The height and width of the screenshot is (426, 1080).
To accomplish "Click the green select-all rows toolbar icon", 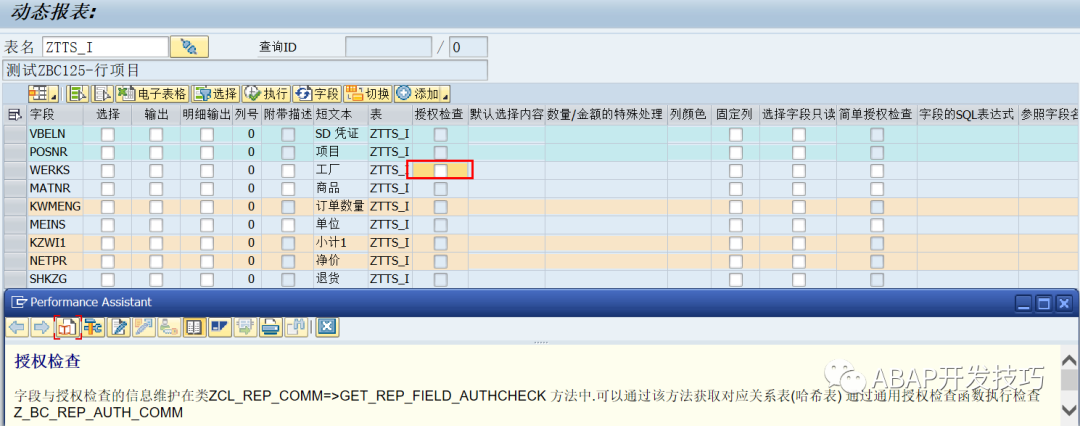I will 78,94.
